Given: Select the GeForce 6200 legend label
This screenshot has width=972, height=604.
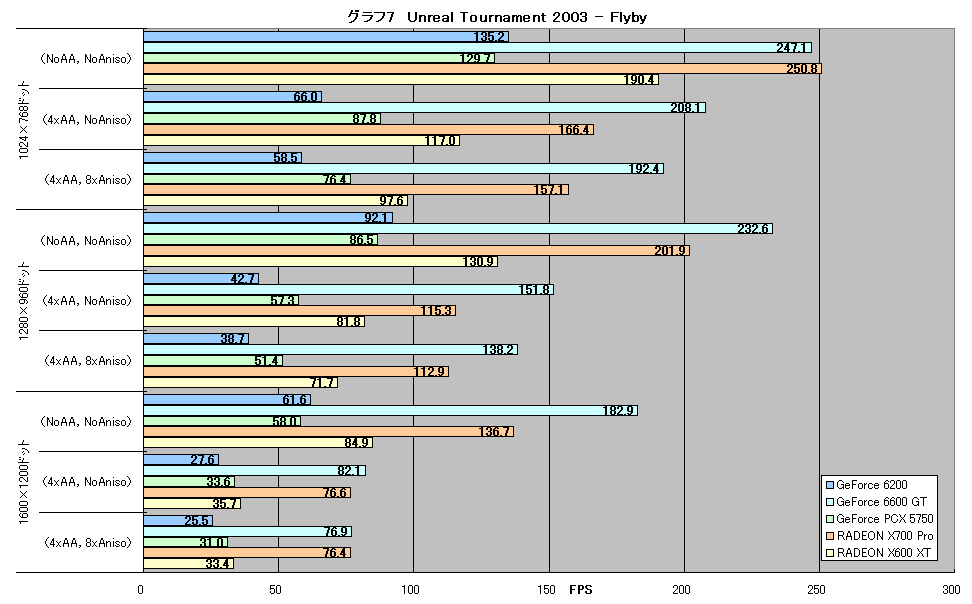Looking at the screenshot, I should tap(872, 485).
